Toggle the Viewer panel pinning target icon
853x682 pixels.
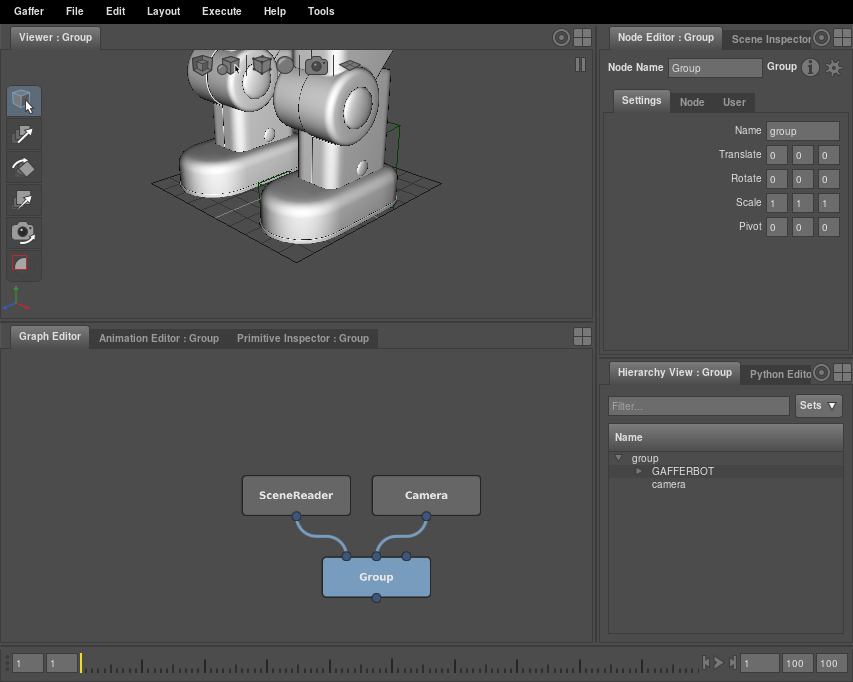pos(561,38)
